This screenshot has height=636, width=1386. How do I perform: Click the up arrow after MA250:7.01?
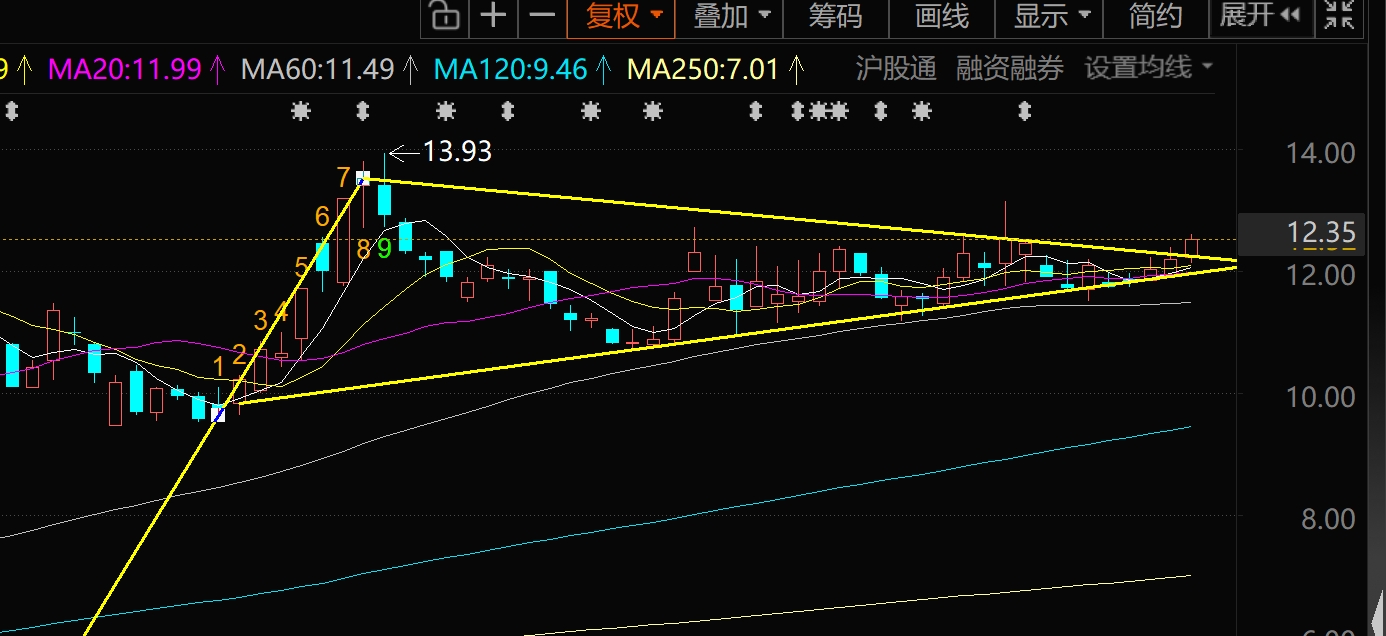click(x=796, y=69)
